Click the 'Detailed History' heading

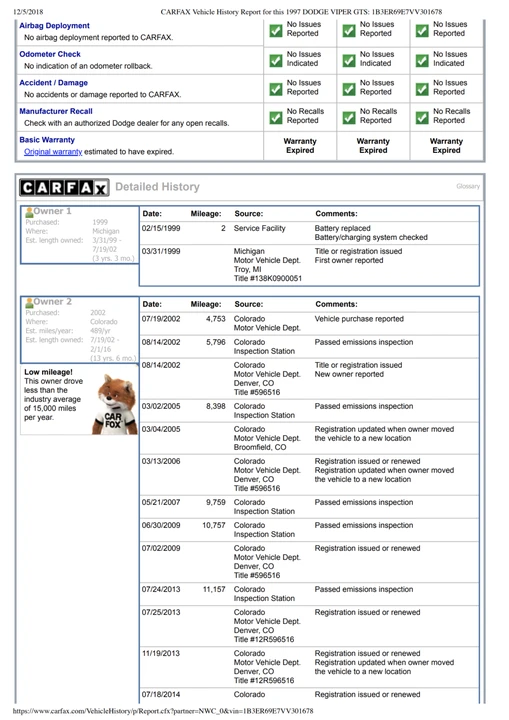click(157, 187)
